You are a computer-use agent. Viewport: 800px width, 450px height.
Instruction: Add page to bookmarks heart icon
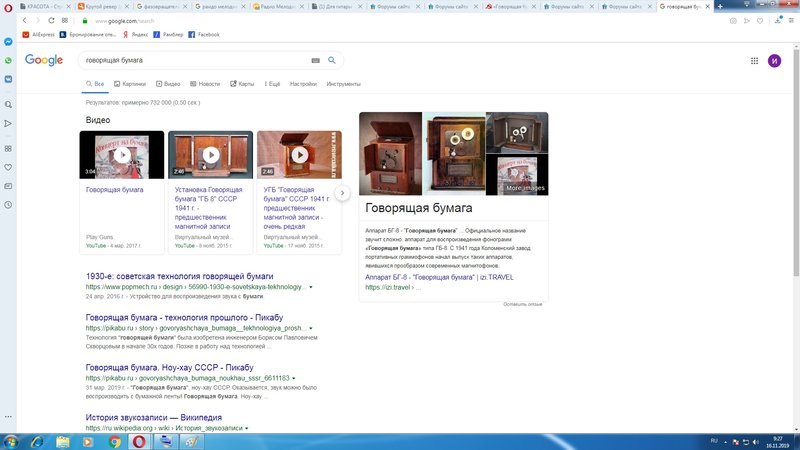[x=760, y=21]
